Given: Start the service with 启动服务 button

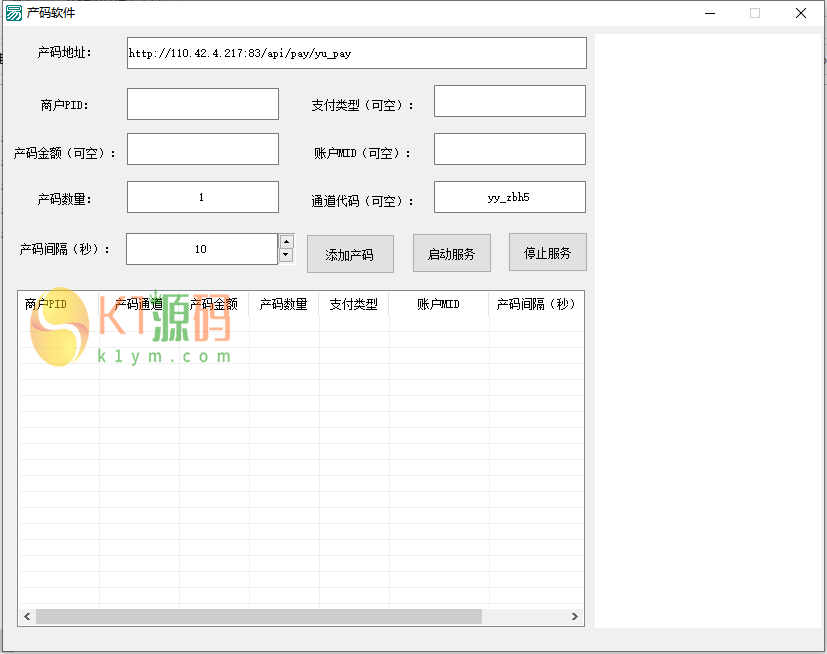Looking at the screenshot, I should tap(451, 254).
